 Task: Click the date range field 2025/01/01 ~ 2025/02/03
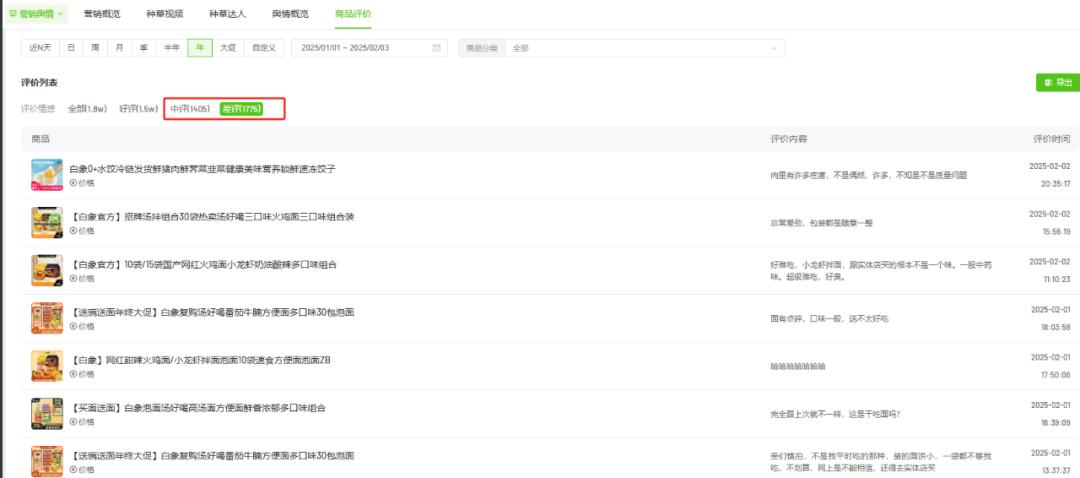pos(369,48)
